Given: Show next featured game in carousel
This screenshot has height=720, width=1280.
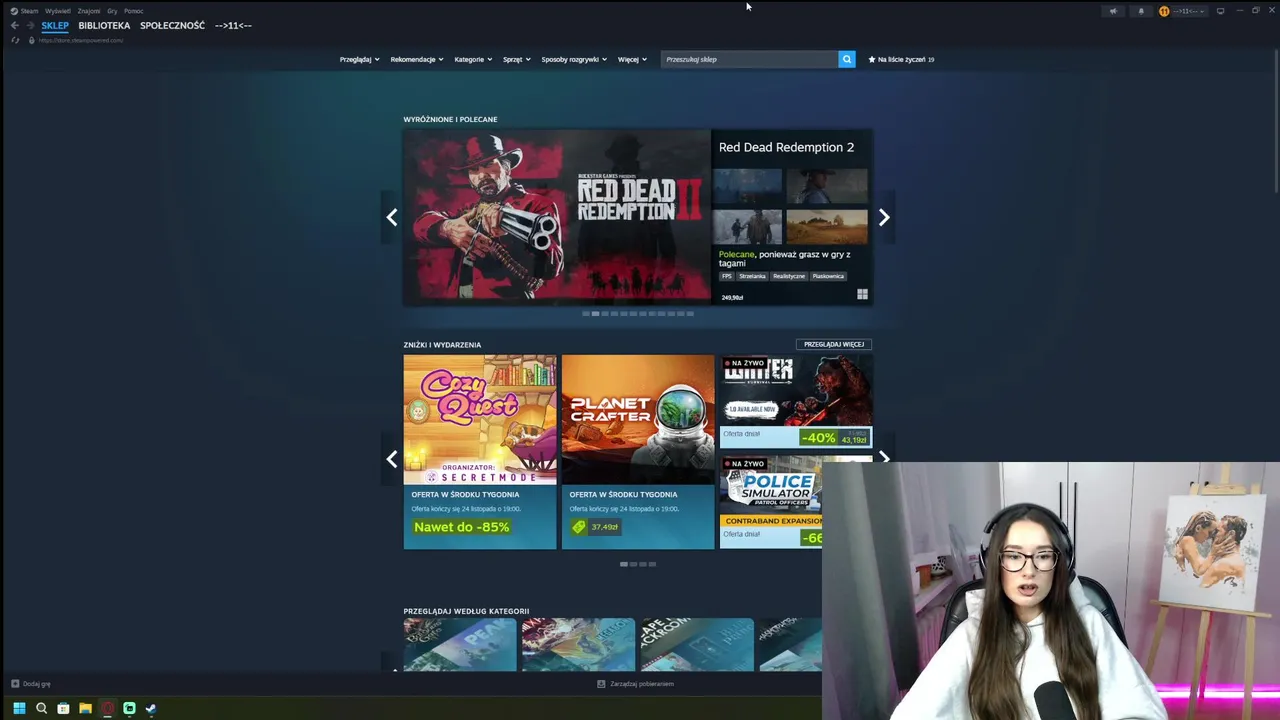Looking at the screenshot, I should coord(884,217).
